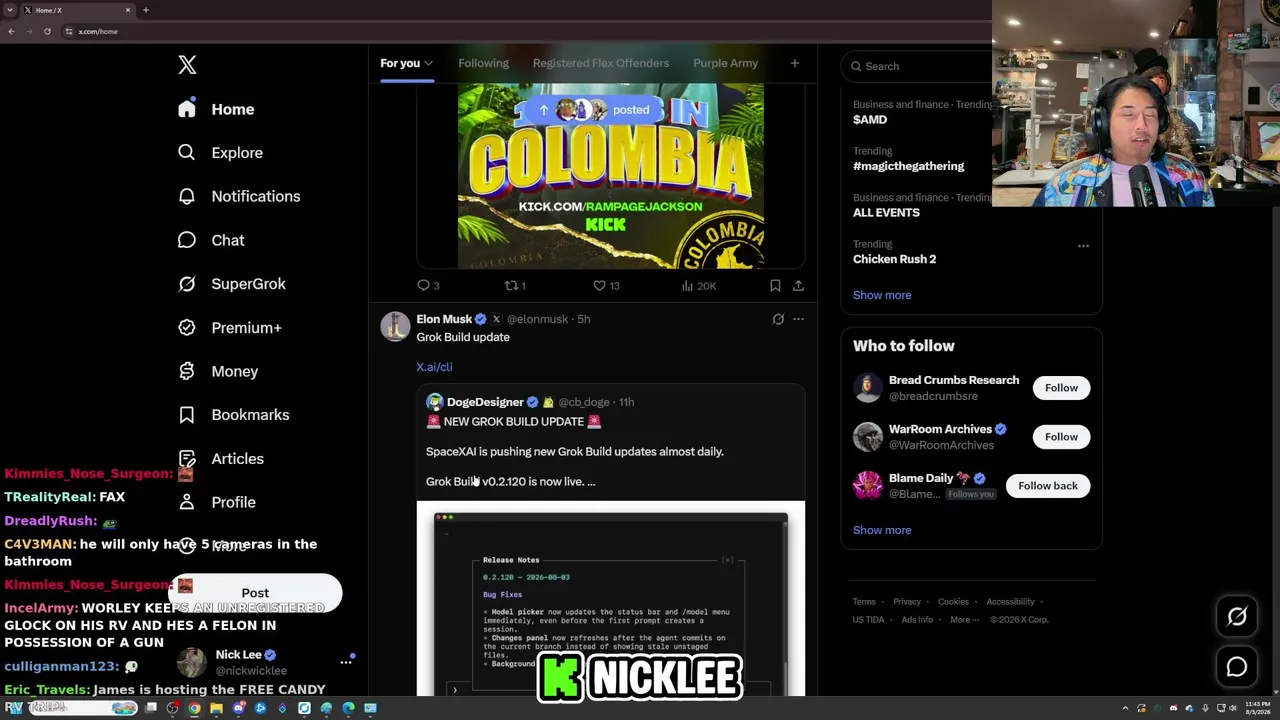The width and height of the screenshot is (1280, 720).
Task: Open the Terms footer link
Action: pos(864,602)
